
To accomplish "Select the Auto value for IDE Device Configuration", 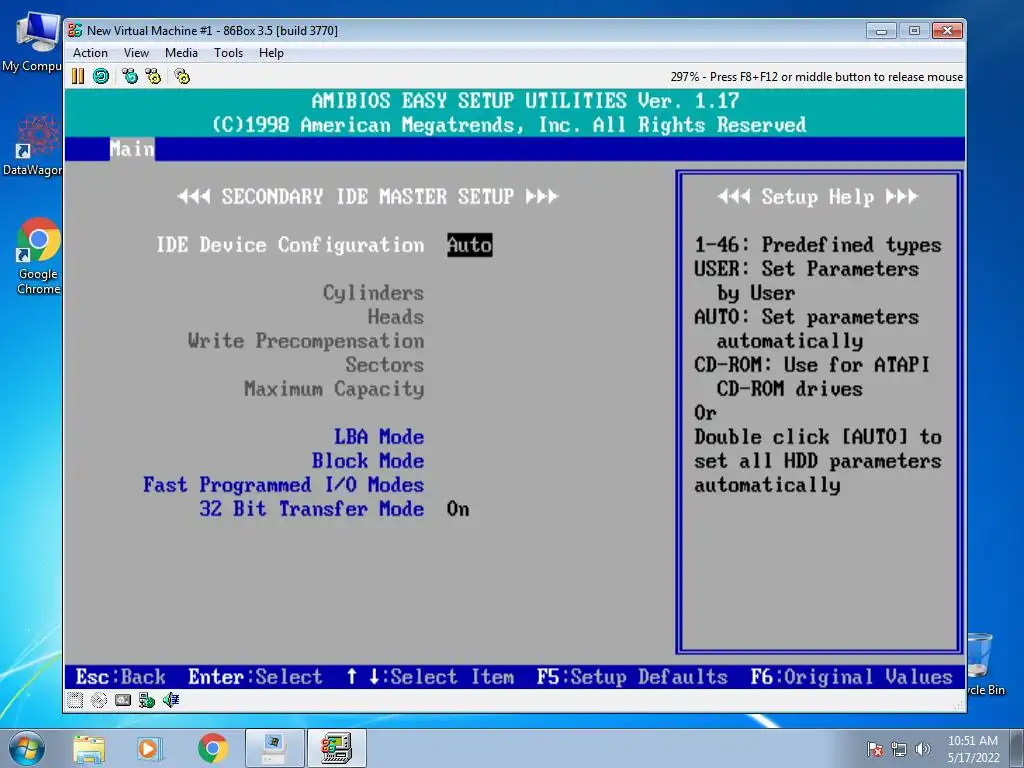I will click(x=470, y=245).
